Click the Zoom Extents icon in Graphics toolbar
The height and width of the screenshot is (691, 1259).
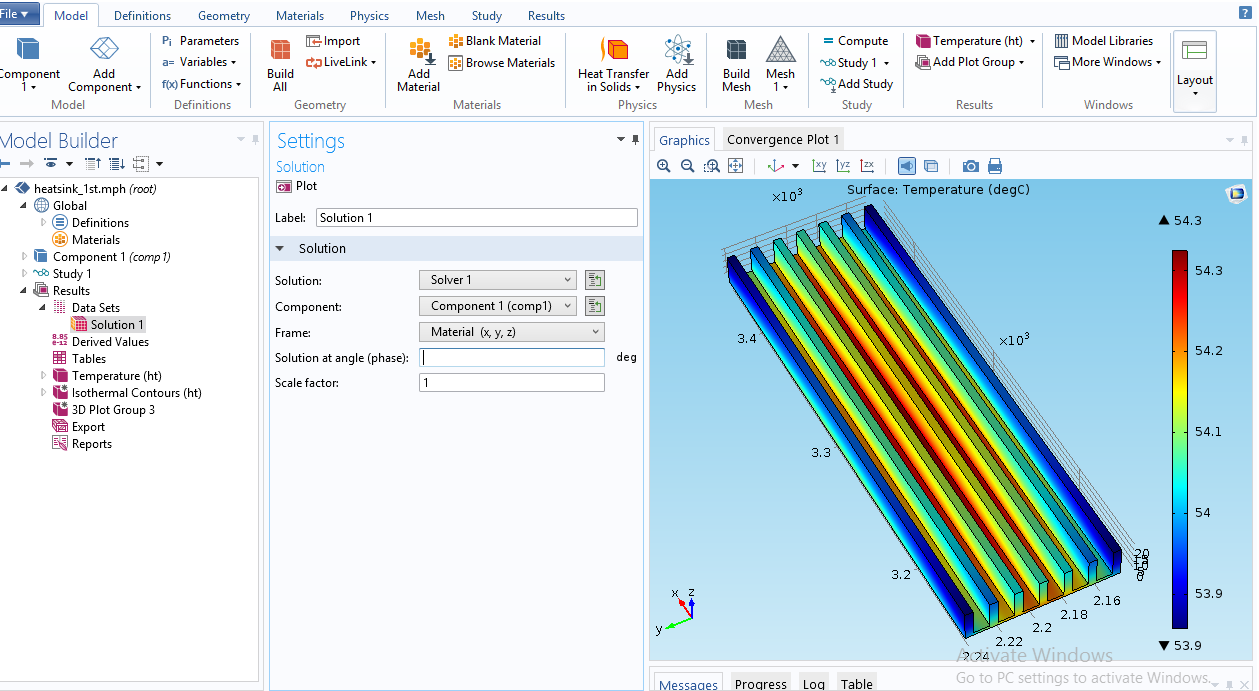tap(736, 166)
